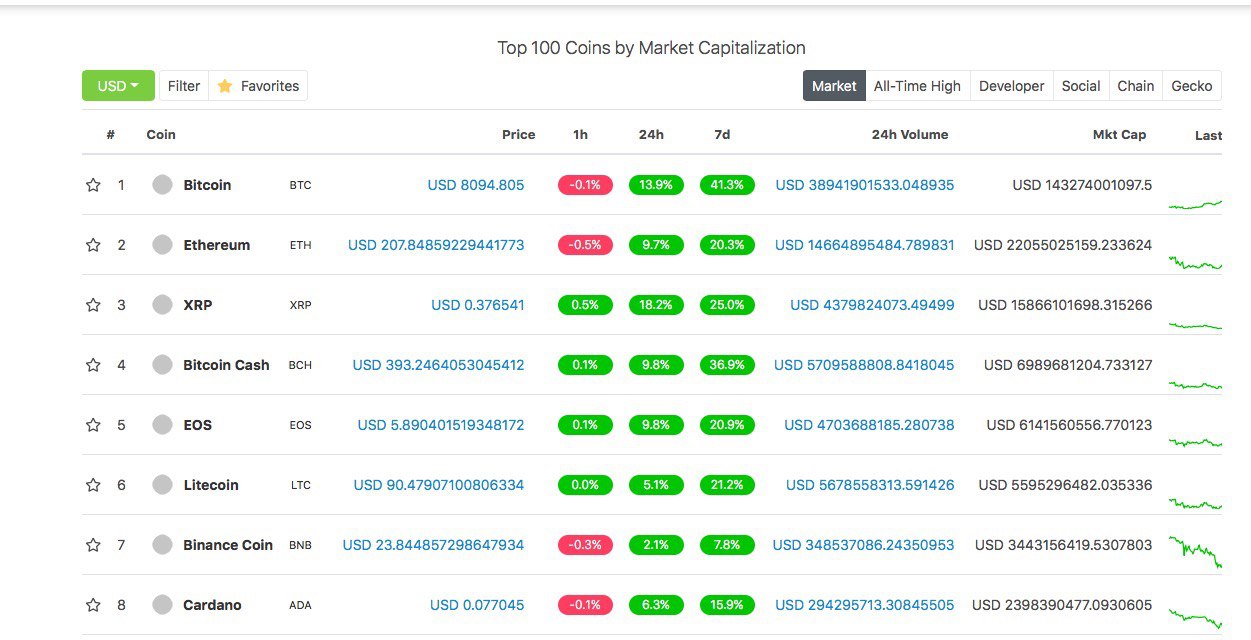Toggle the Cardano favorite star

[x=93, y=605]
